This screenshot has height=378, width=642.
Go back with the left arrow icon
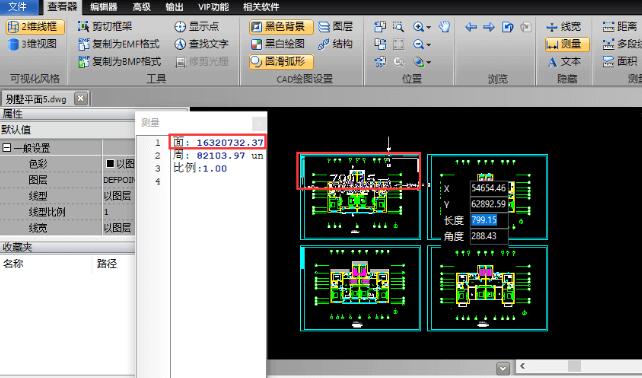(471, 27)
